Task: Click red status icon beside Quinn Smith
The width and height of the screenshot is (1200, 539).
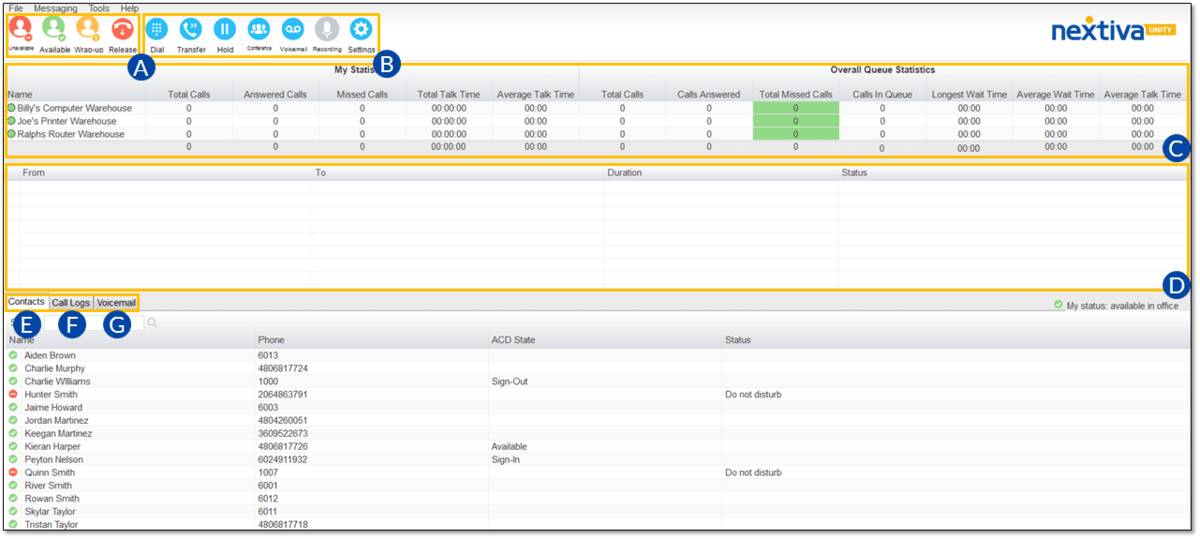Action: click(13, 472)
